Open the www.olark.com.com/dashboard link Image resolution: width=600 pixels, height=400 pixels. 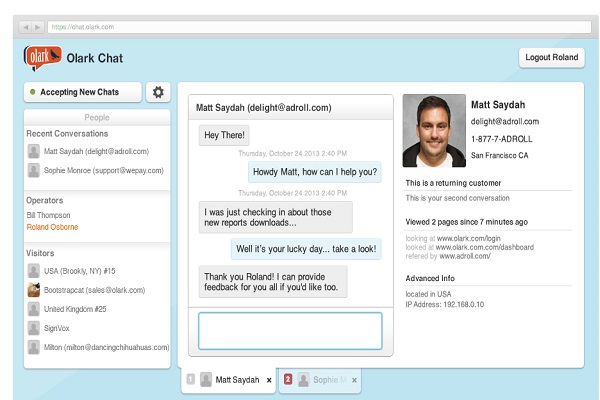pyautogui.click(x=485, y=247)
